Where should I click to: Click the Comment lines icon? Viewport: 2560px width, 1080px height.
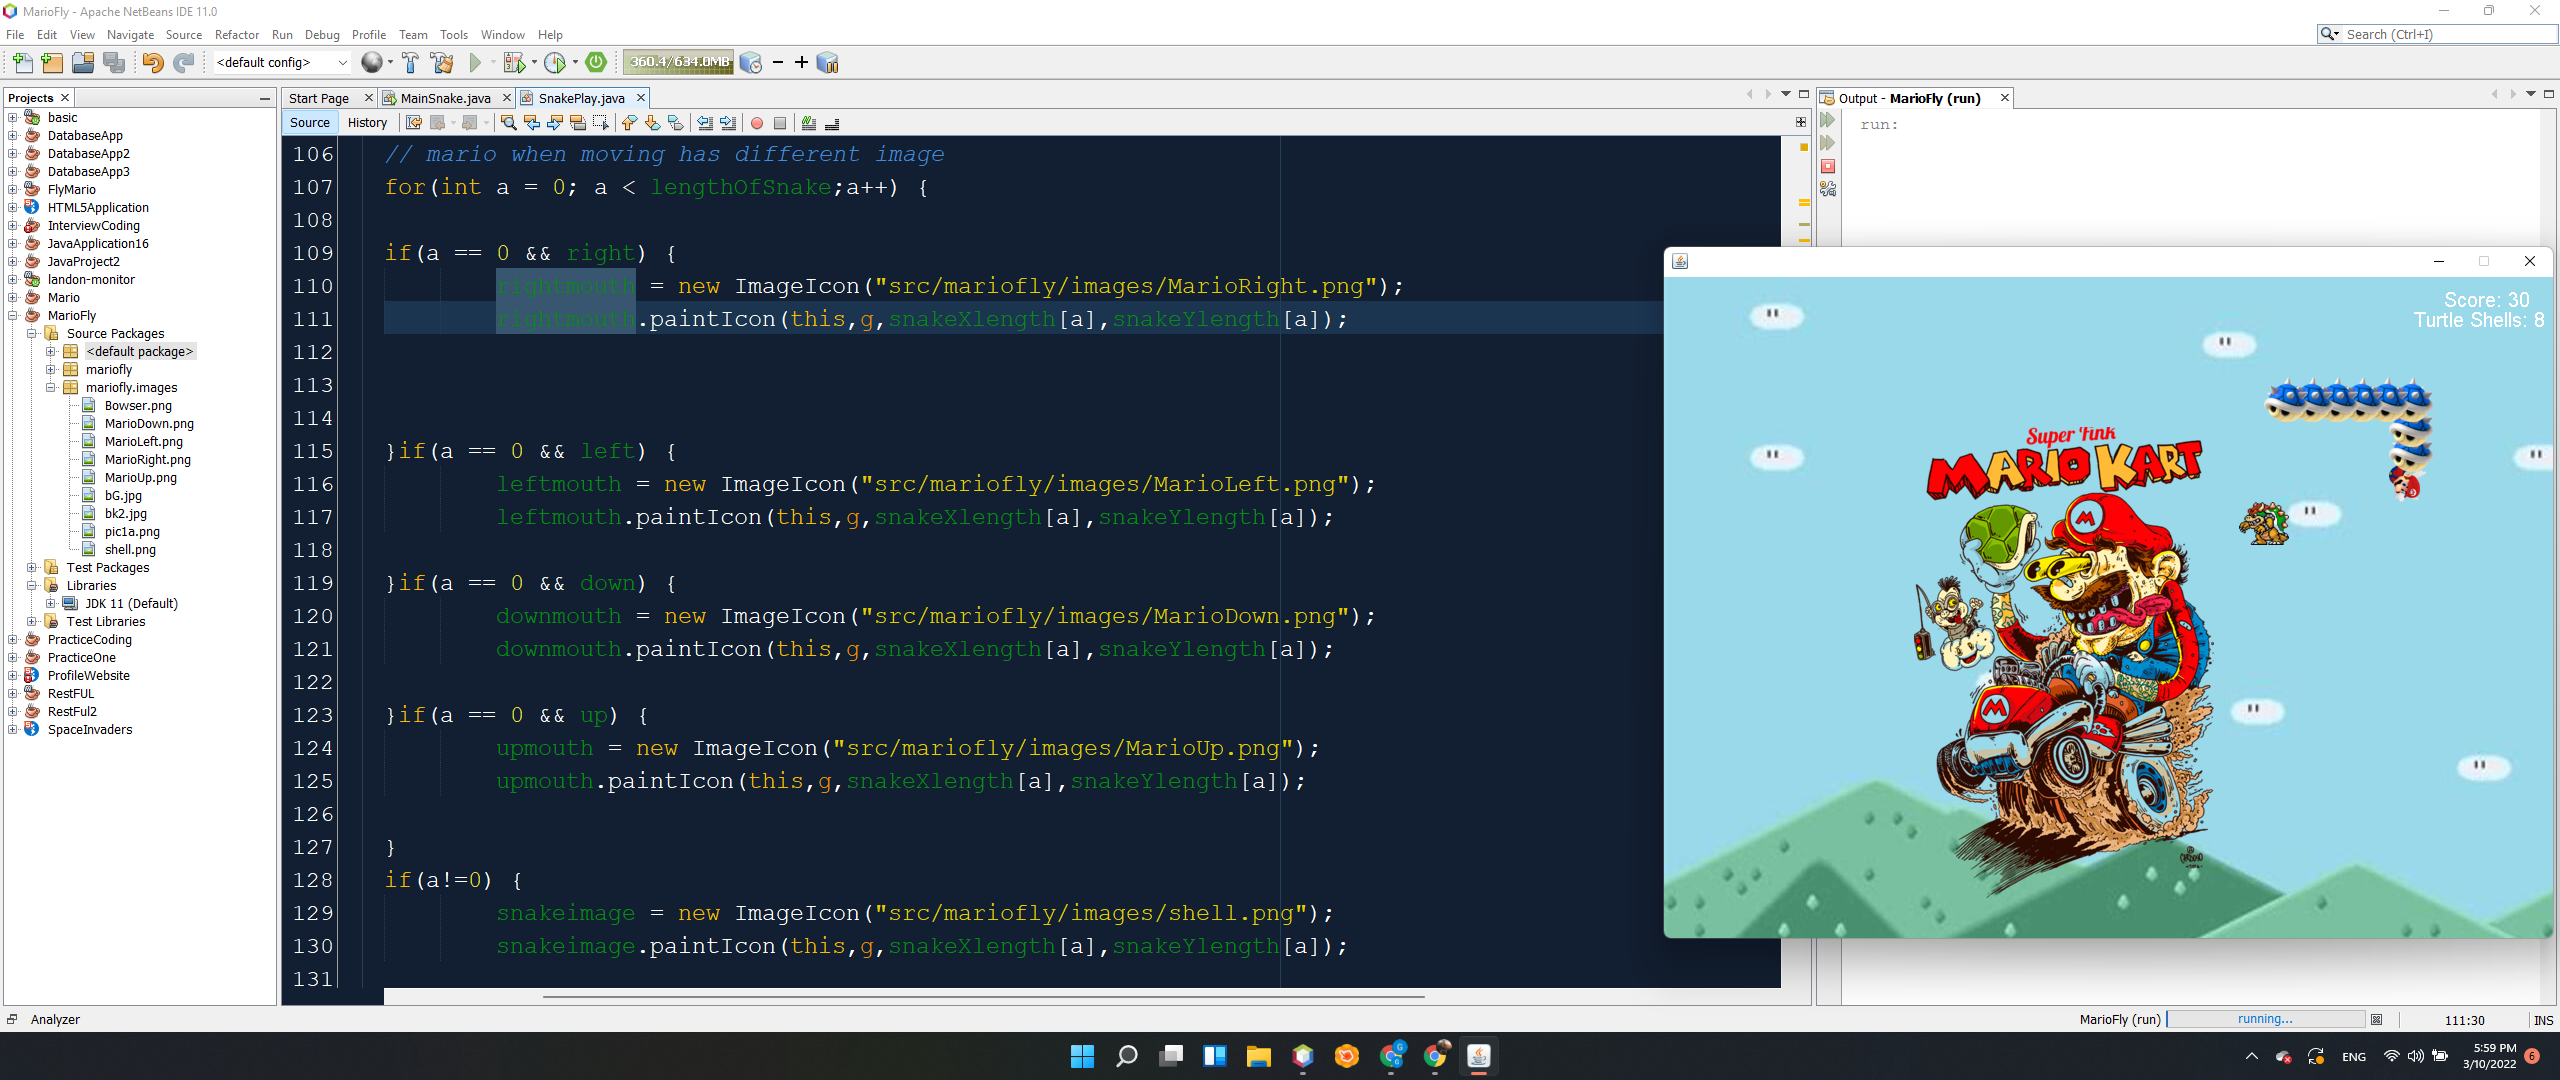[809, 123]
